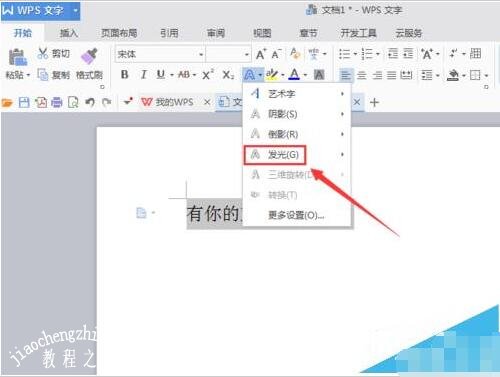Click the Copy (复制) icon
500x377 pixels.
(43, 75)
